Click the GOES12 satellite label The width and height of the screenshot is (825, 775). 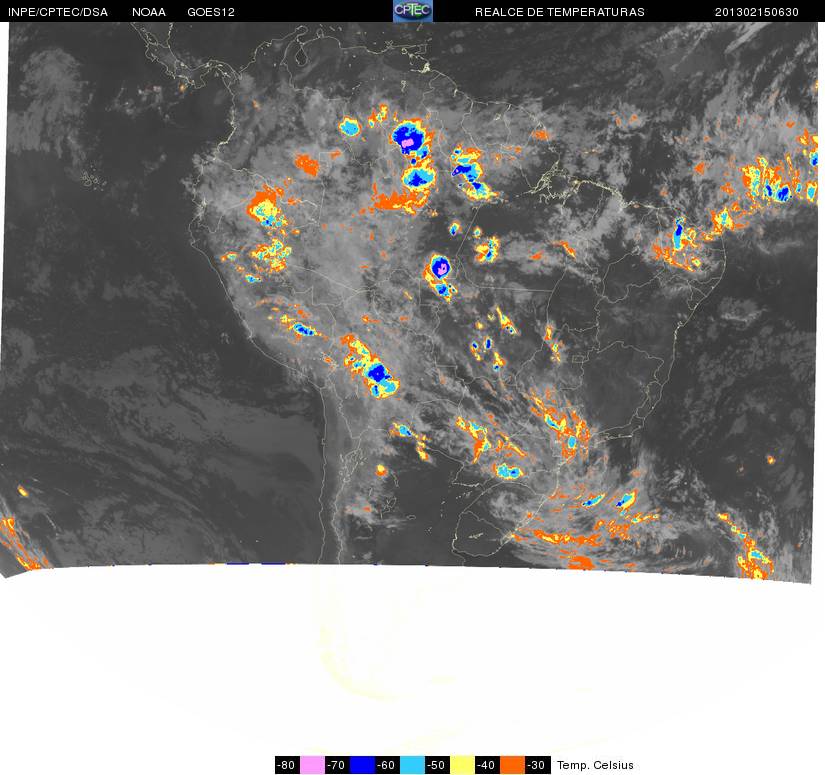click(x=211, y=12)
